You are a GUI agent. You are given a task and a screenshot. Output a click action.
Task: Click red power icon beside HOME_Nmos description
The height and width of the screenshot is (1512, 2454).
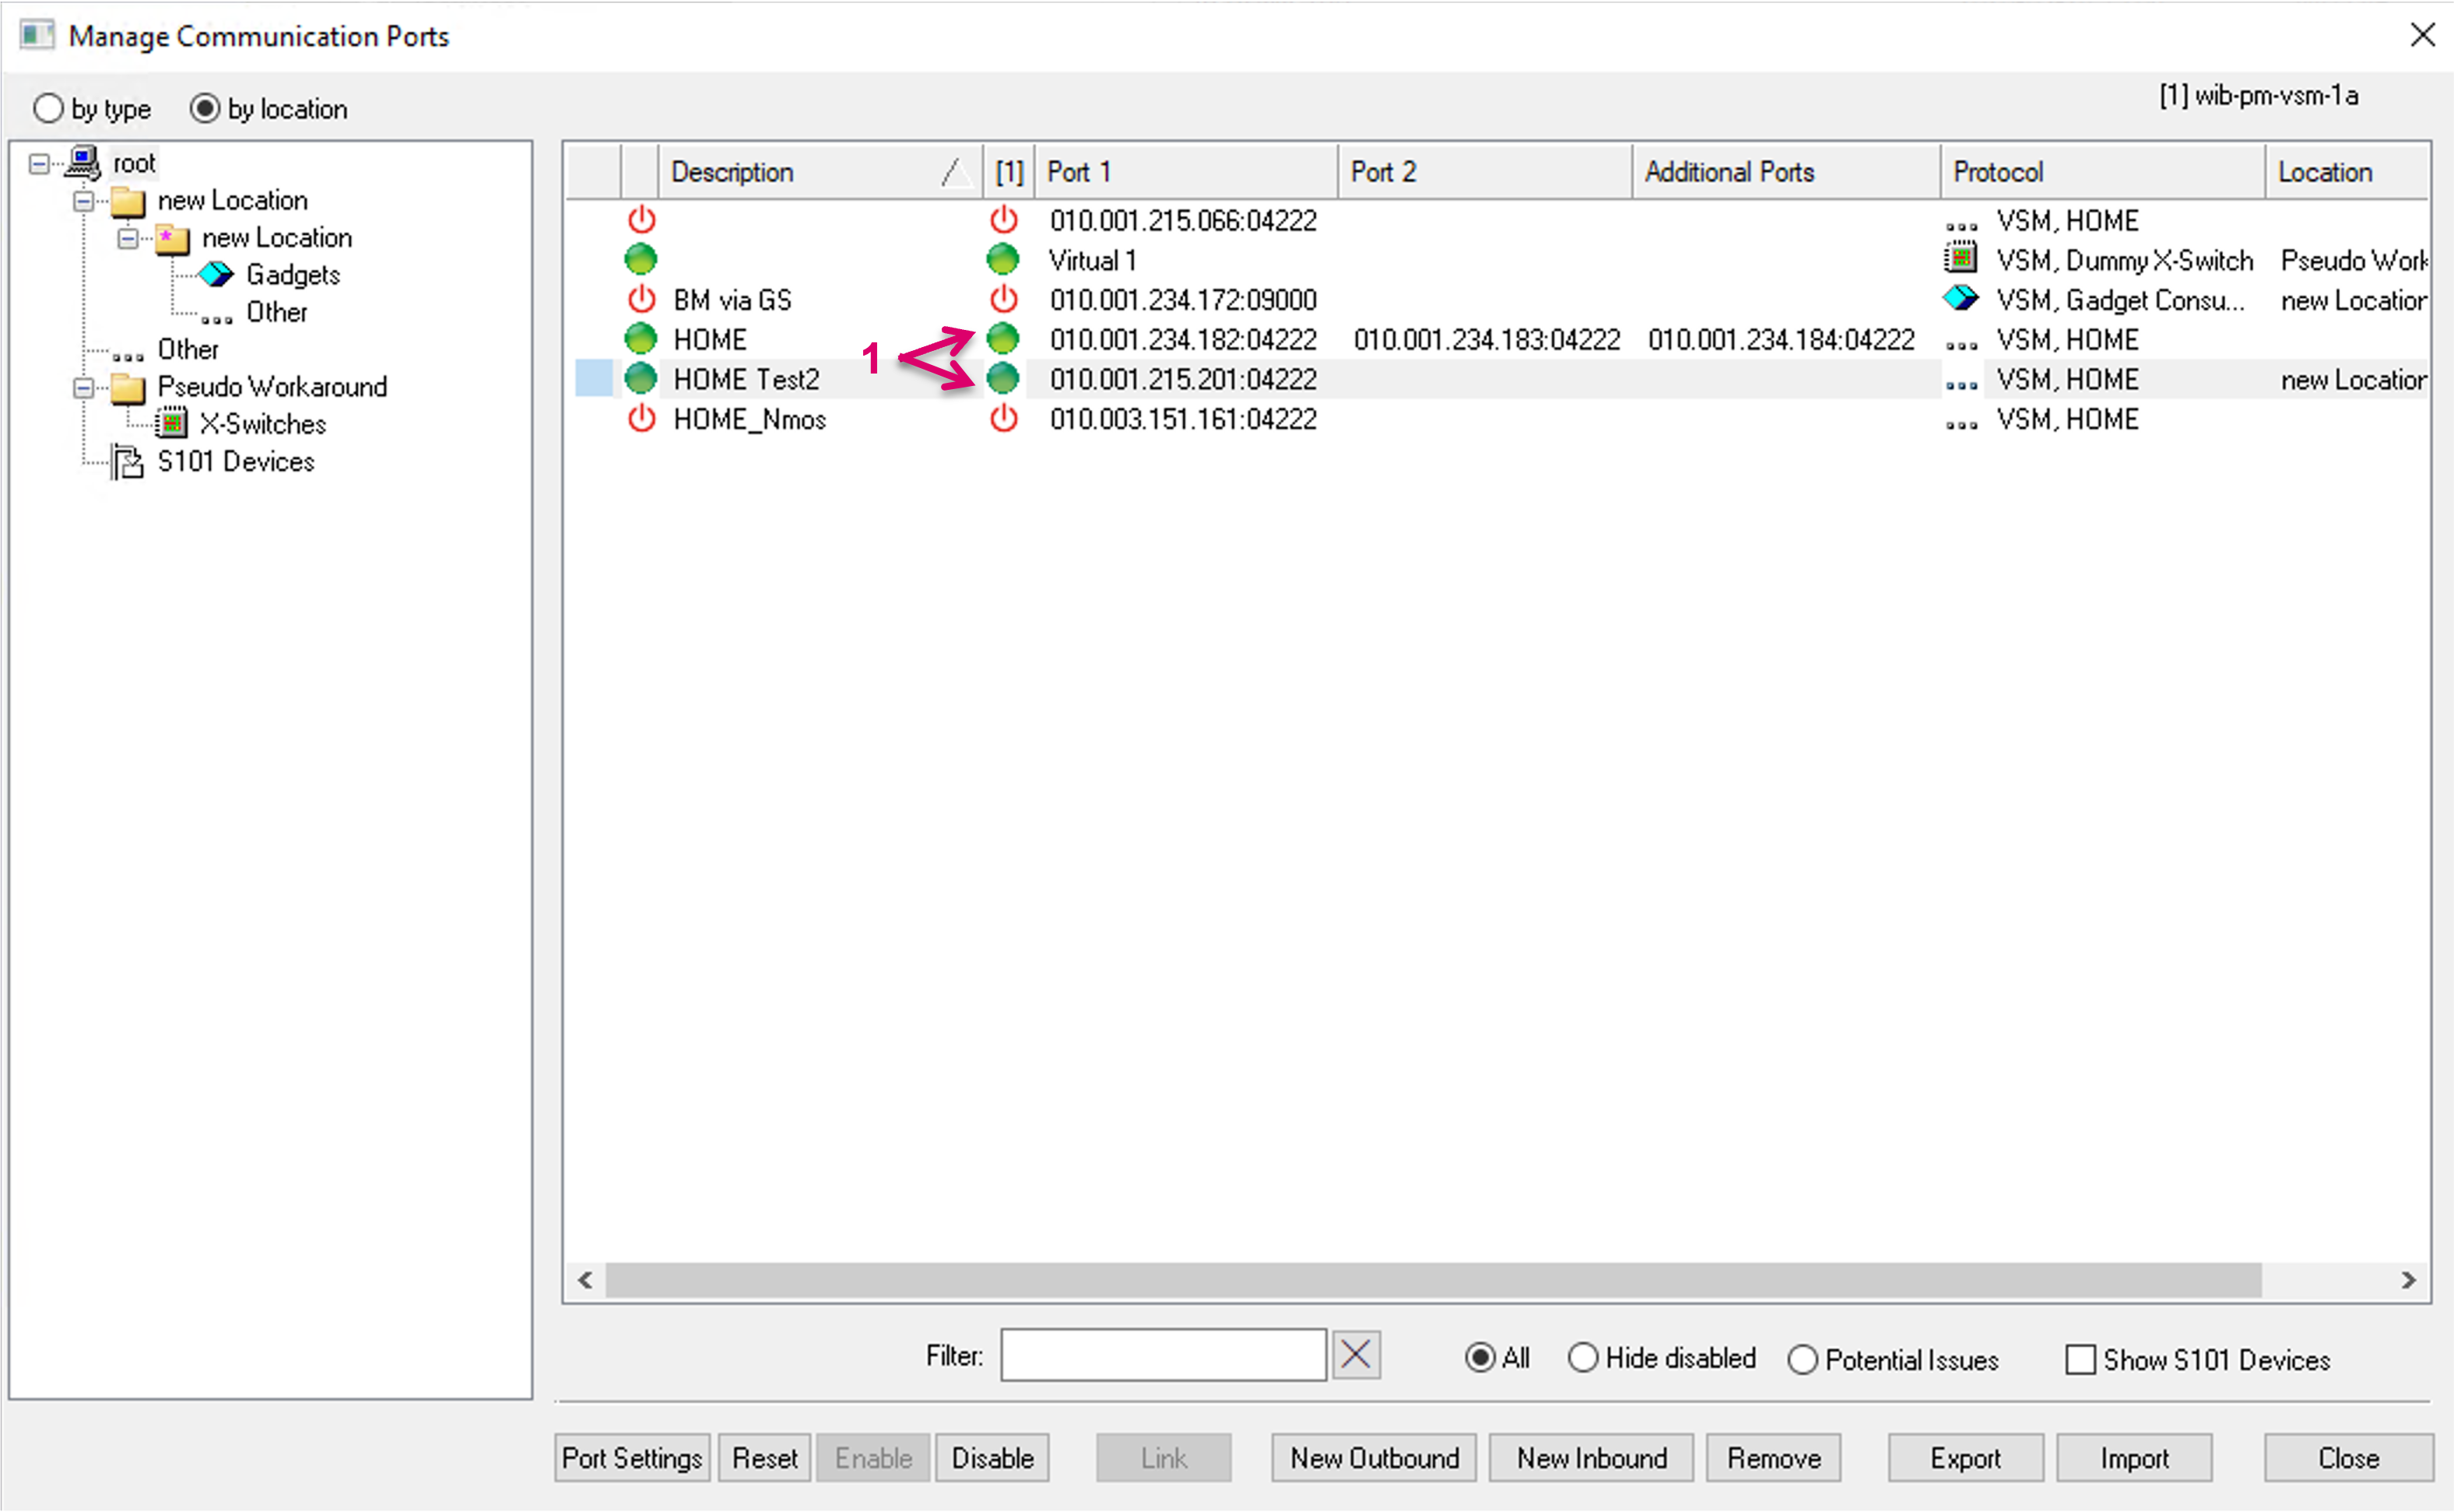(641, 419)
